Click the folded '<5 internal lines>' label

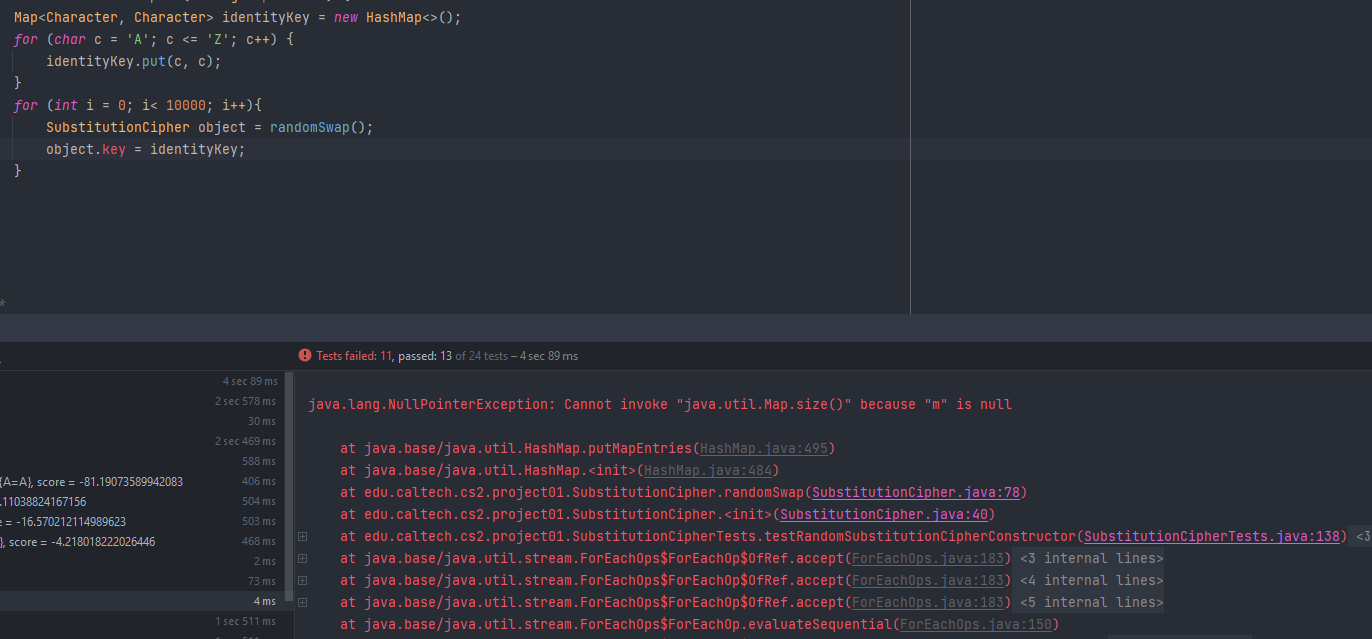(x=1091, y=603)
